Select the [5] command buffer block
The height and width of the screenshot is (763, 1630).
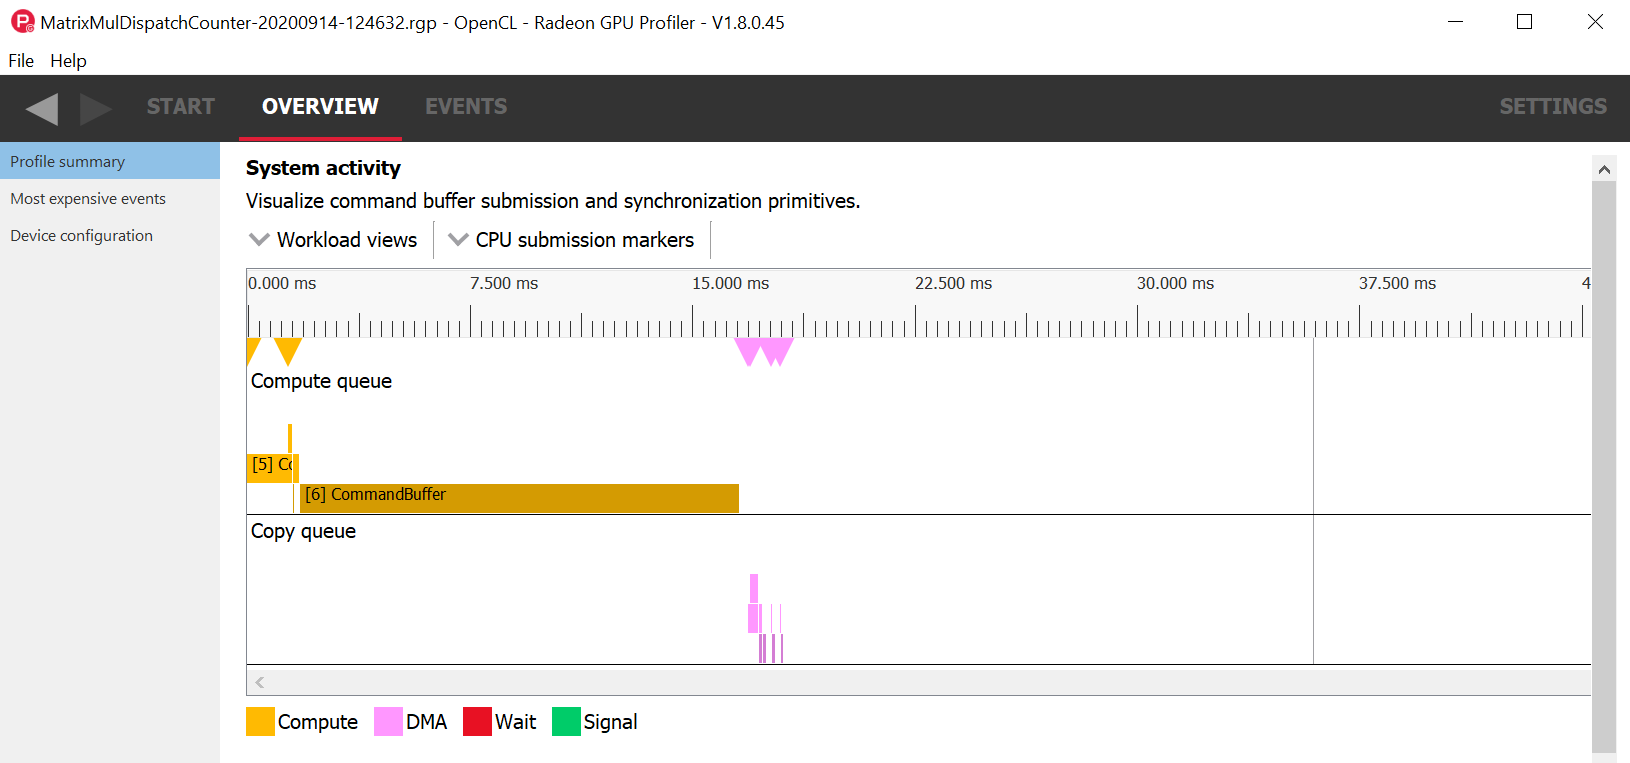click(268, 467)
